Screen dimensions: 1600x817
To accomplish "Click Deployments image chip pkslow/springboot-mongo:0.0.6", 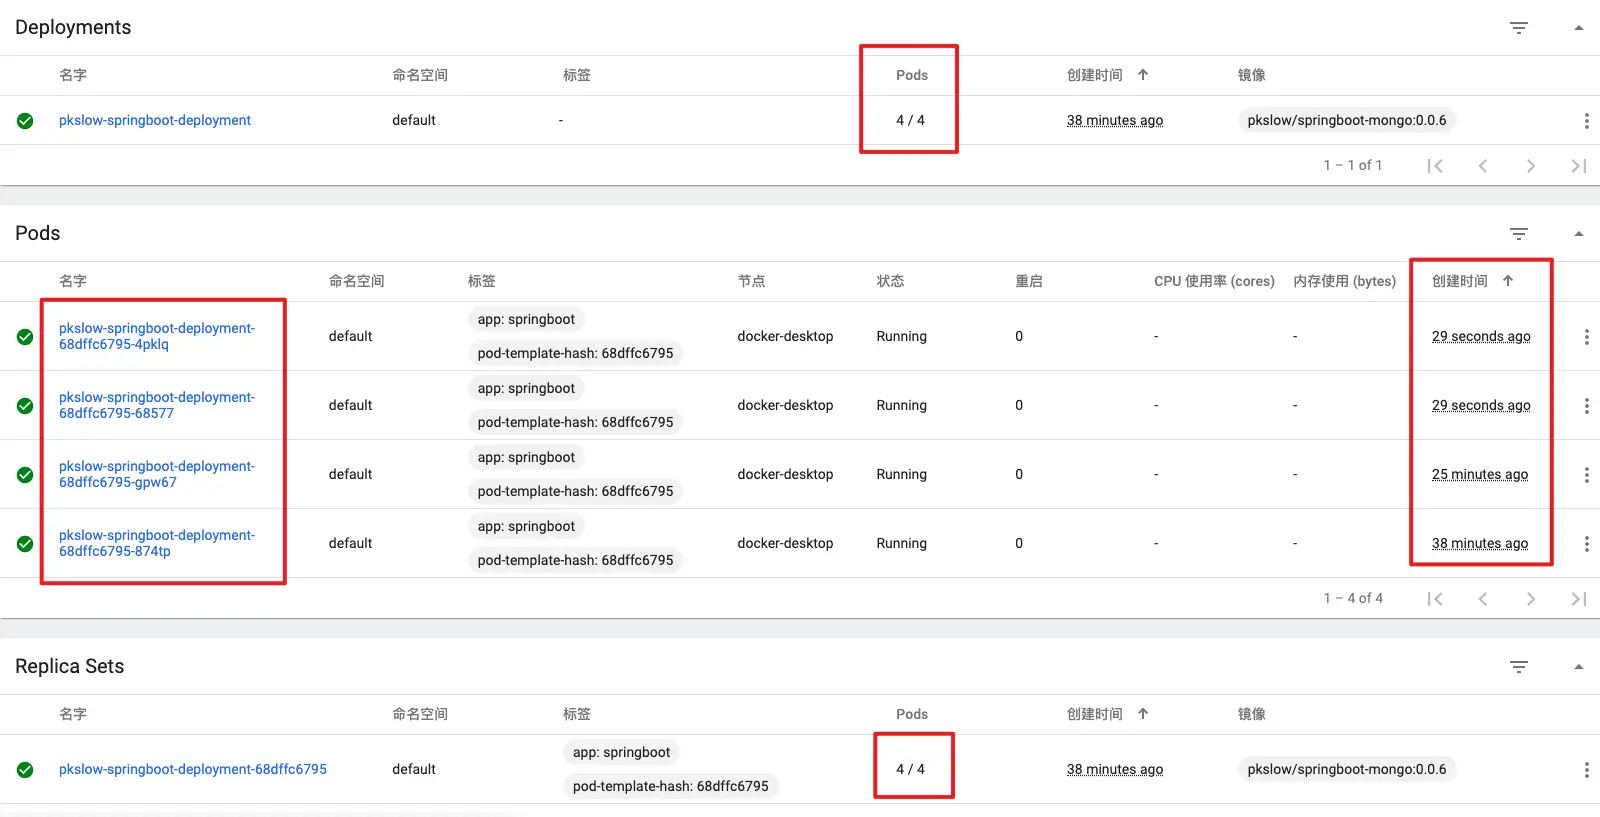I will (1347, 120).
